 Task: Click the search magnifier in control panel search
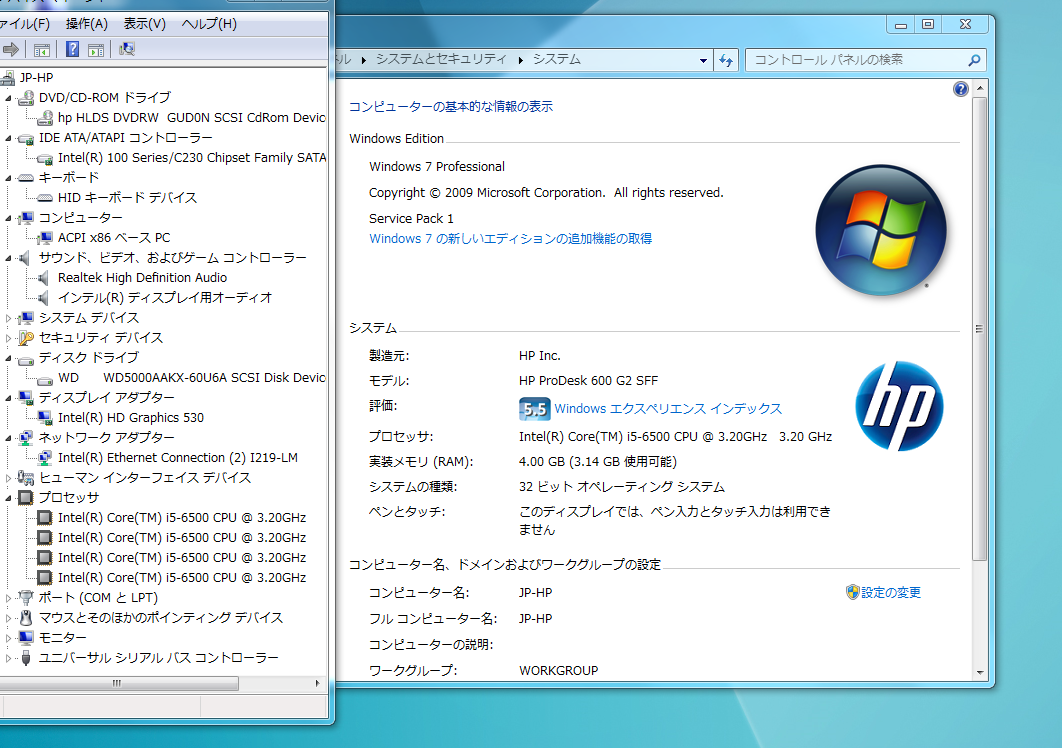click(974, 60)
